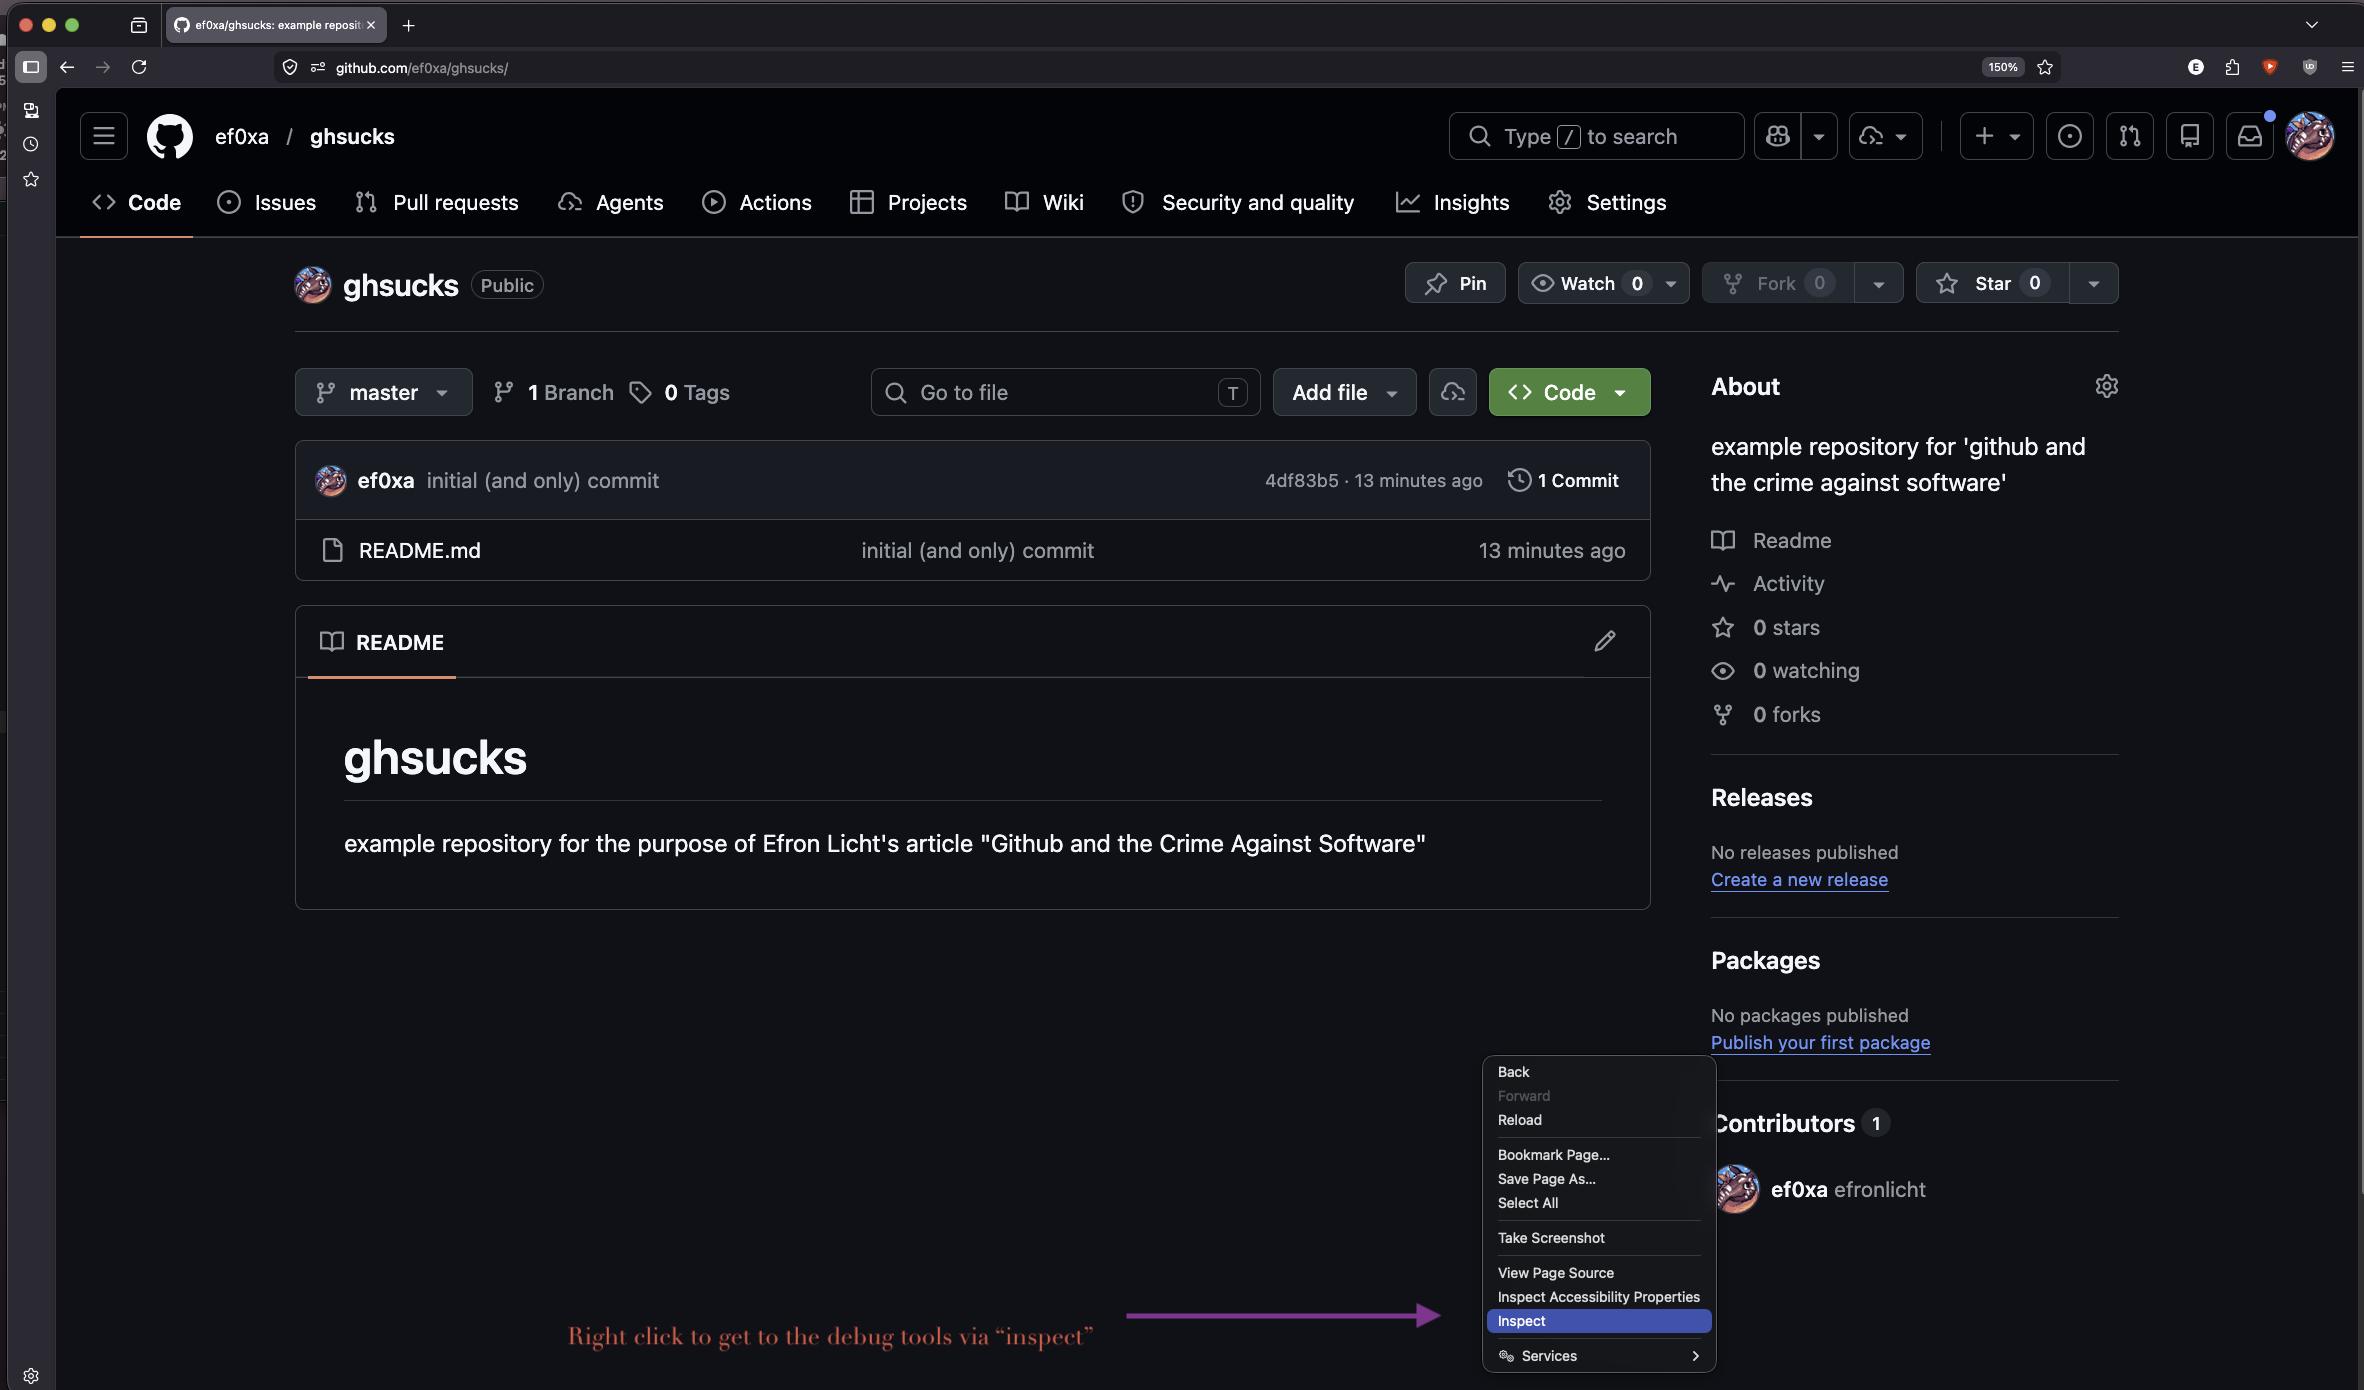Viewport: 2364px width, 1390px height.
Task: Open a new browser tab
Action: click(x=408, y=25)
